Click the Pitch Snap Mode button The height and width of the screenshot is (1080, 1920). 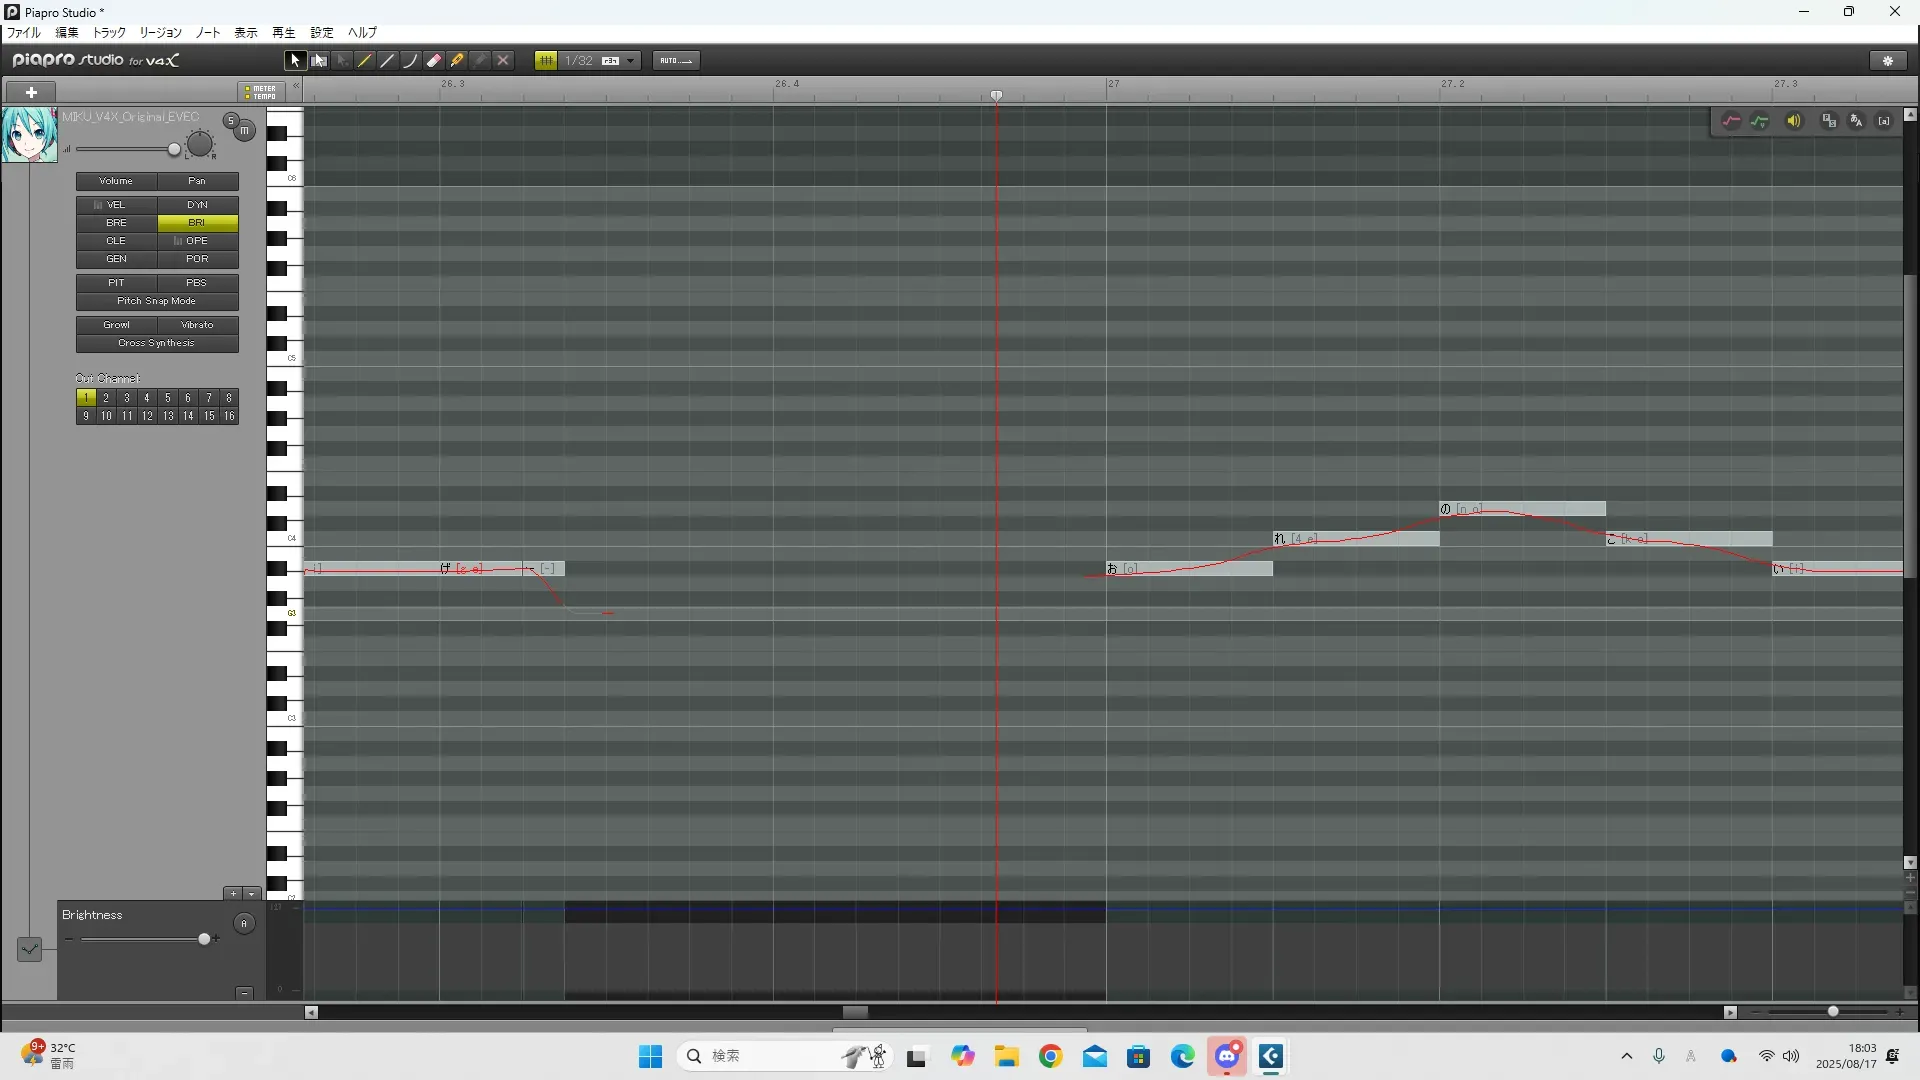[157, 301]
